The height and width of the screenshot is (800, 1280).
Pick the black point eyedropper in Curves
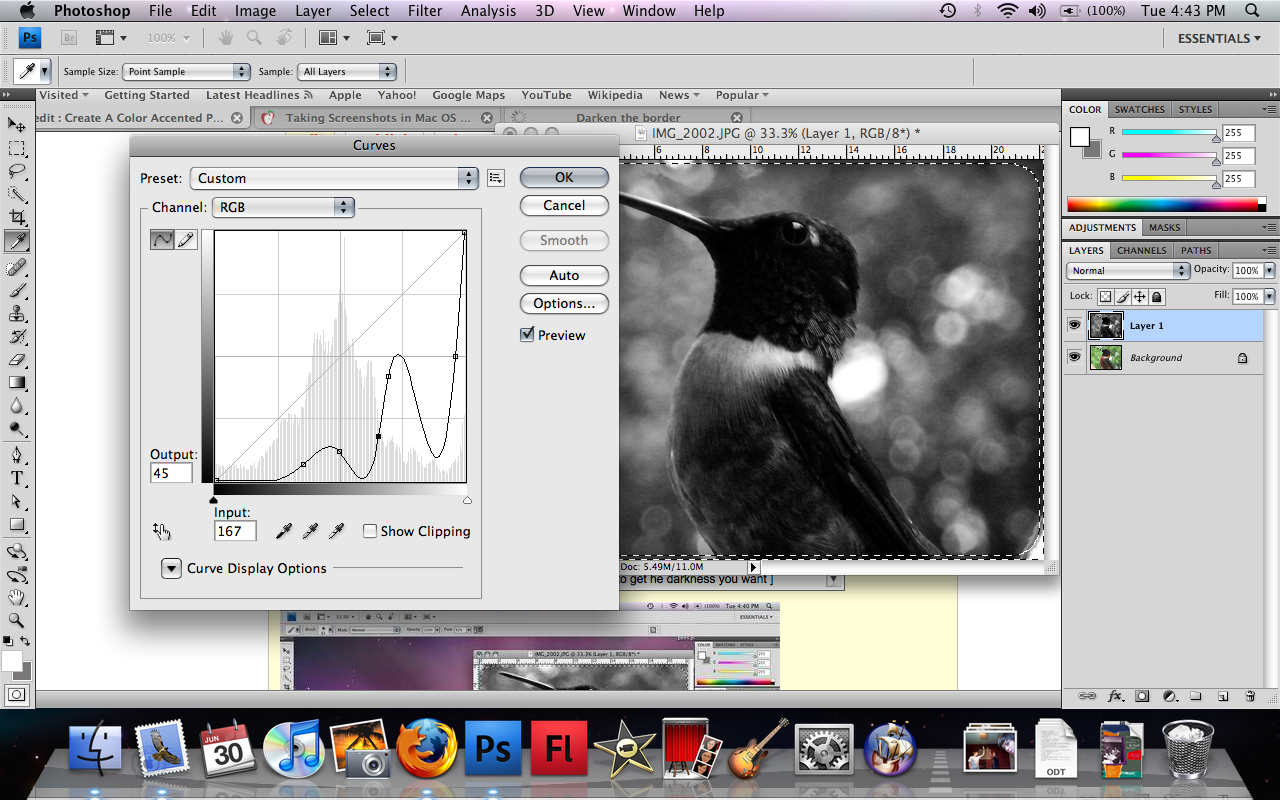click(x=285, y=531)
